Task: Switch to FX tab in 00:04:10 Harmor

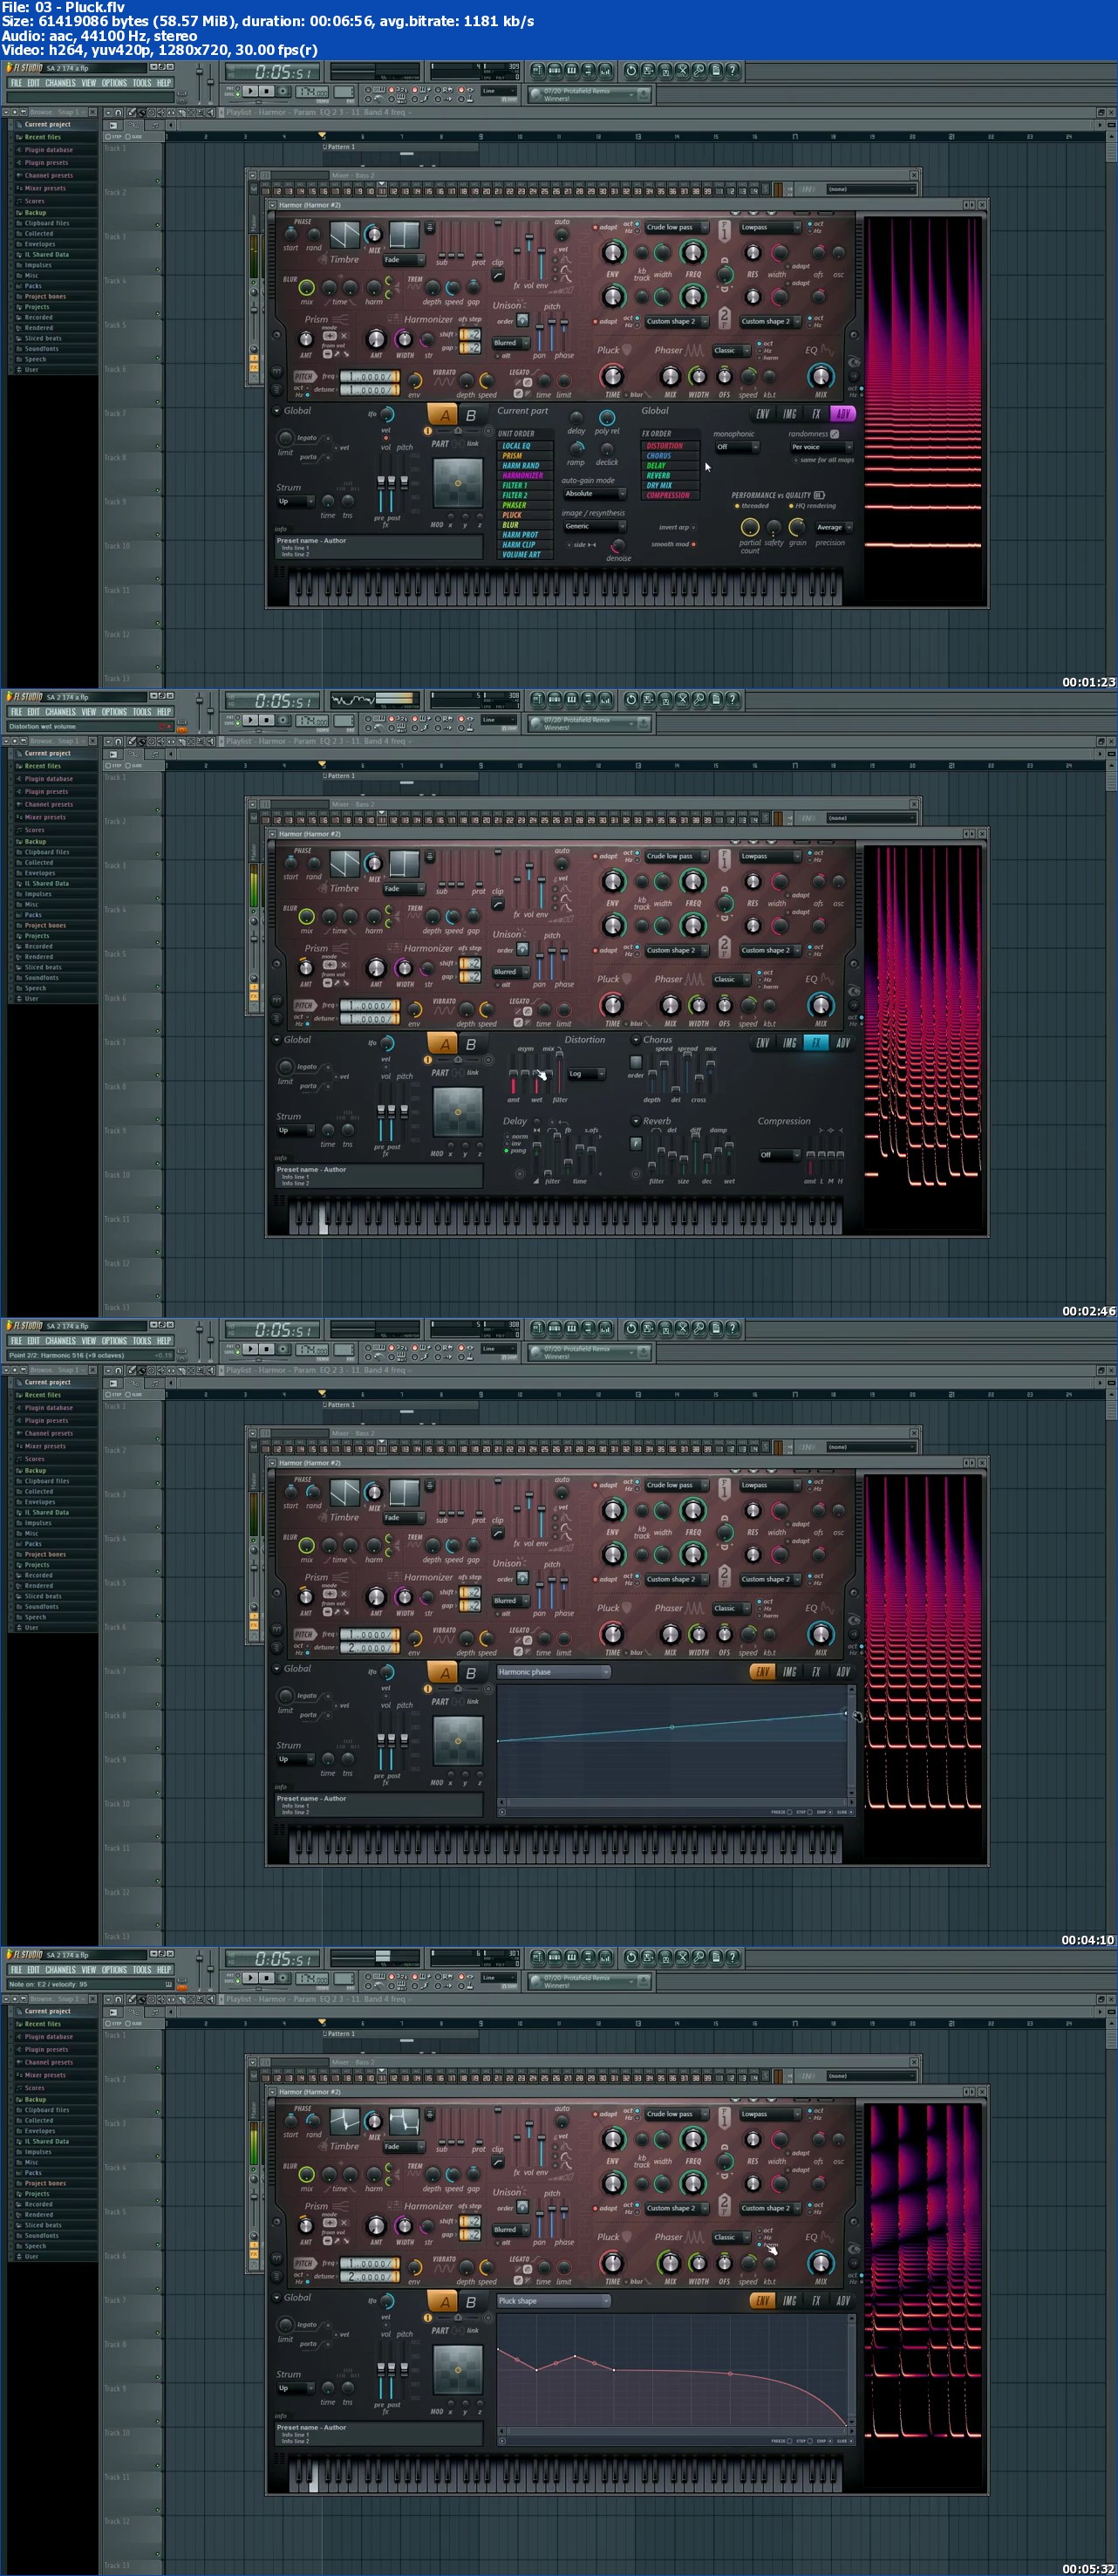Action: (x=816, y=1672)
